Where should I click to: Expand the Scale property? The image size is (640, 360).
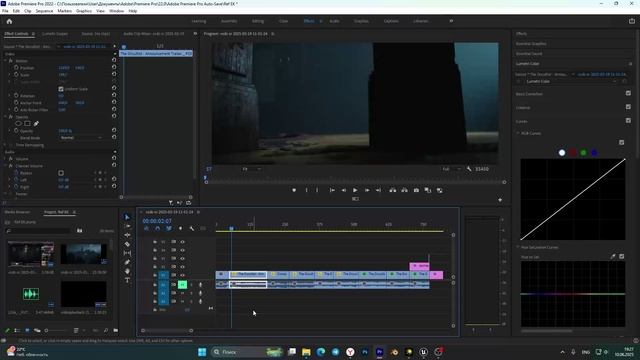tap(10, 75)
